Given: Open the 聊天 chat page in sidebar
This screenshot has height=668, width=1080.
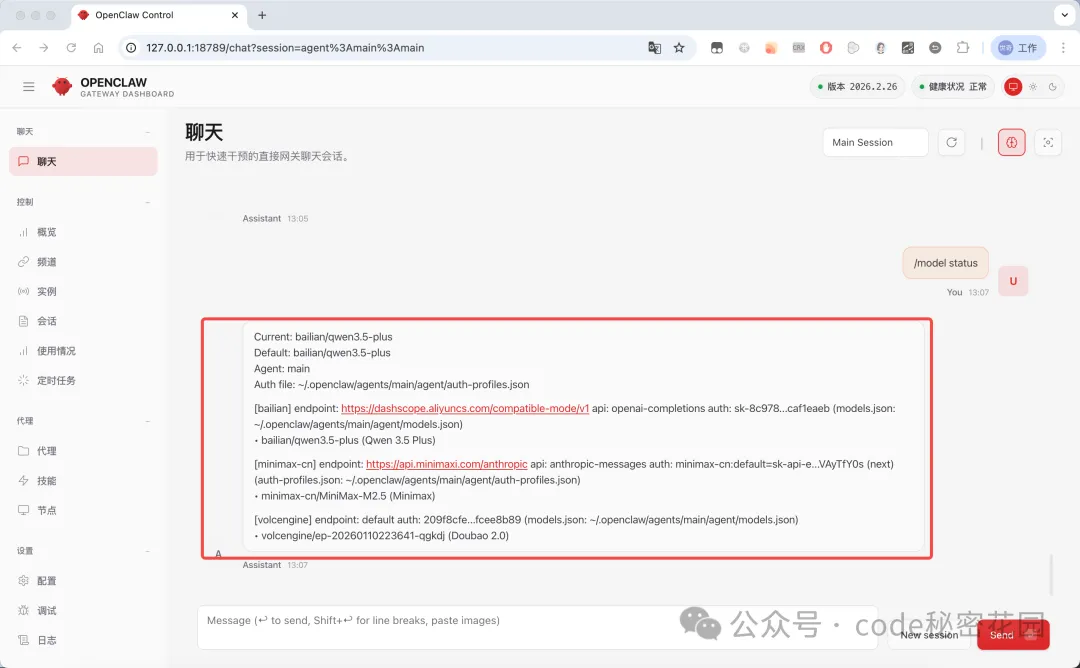Looking at the screenshot, I should click(83, 161).
